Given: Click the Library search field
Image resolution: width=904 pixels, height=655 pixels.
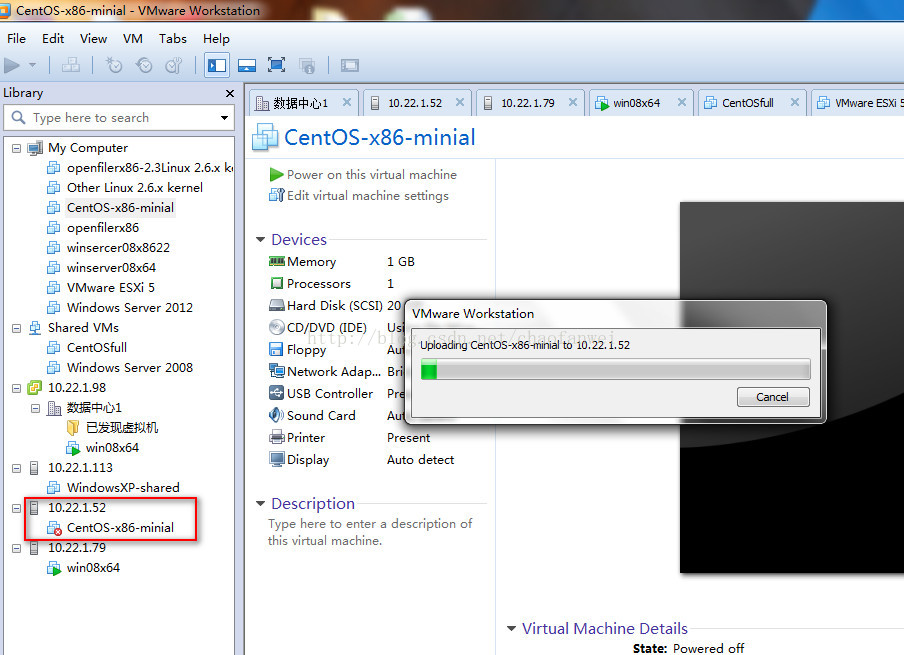Looking at the screenshot, I should 119,118.
